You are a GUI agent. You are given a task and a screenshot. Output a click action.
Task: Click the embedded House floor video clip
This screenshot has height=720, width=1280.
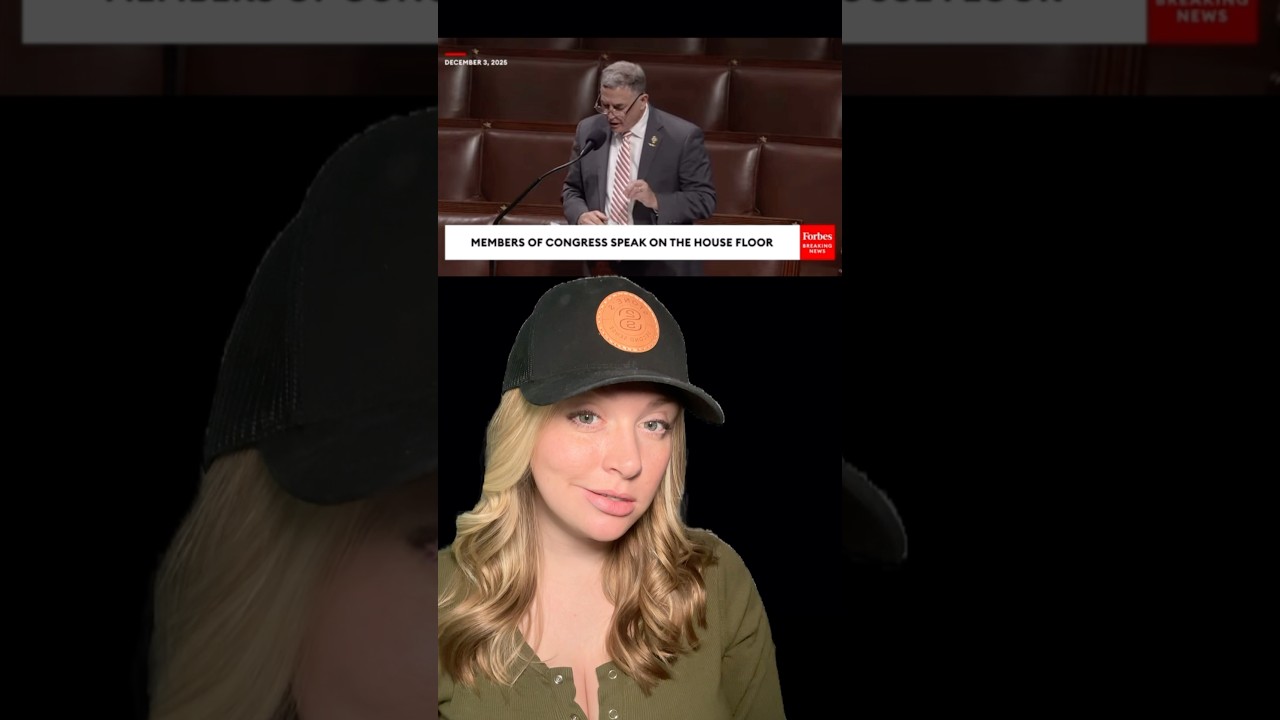click(x=640, y=157)
